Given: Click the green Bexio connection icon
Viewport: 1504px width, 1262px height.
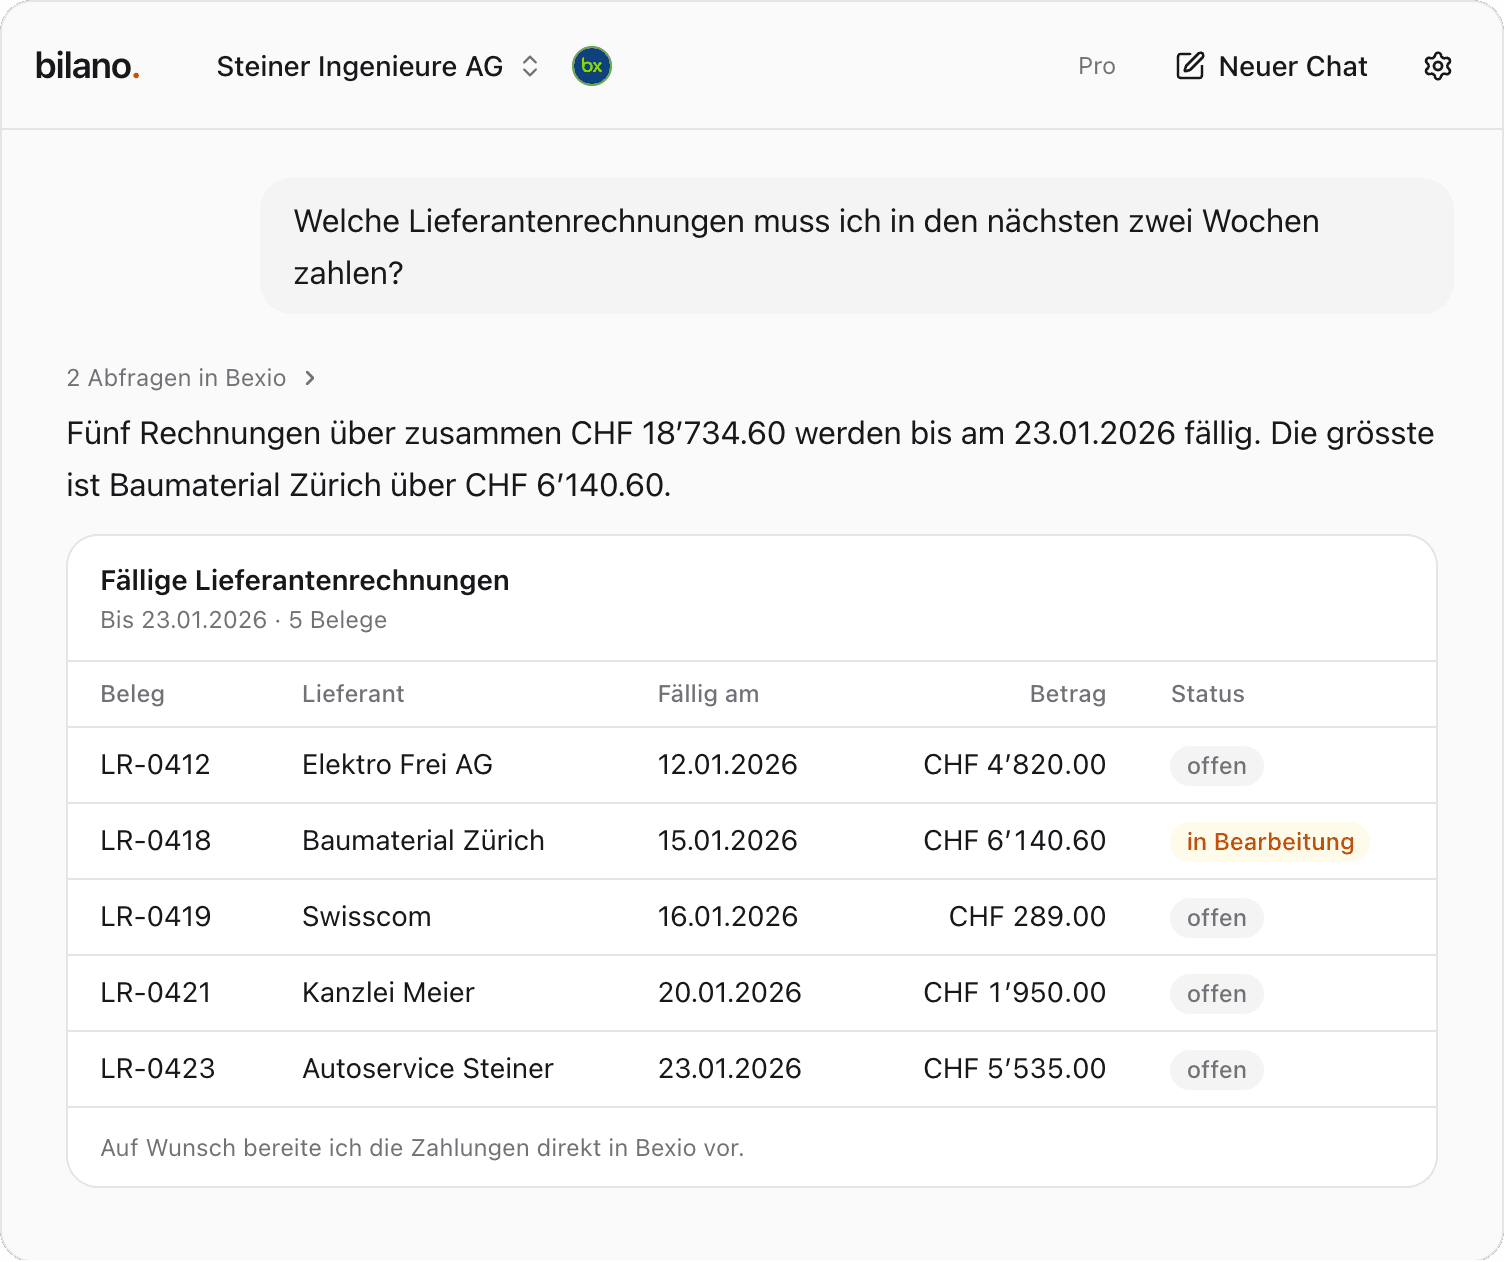Looking at the screenshot, I should (x=592, y=66).
